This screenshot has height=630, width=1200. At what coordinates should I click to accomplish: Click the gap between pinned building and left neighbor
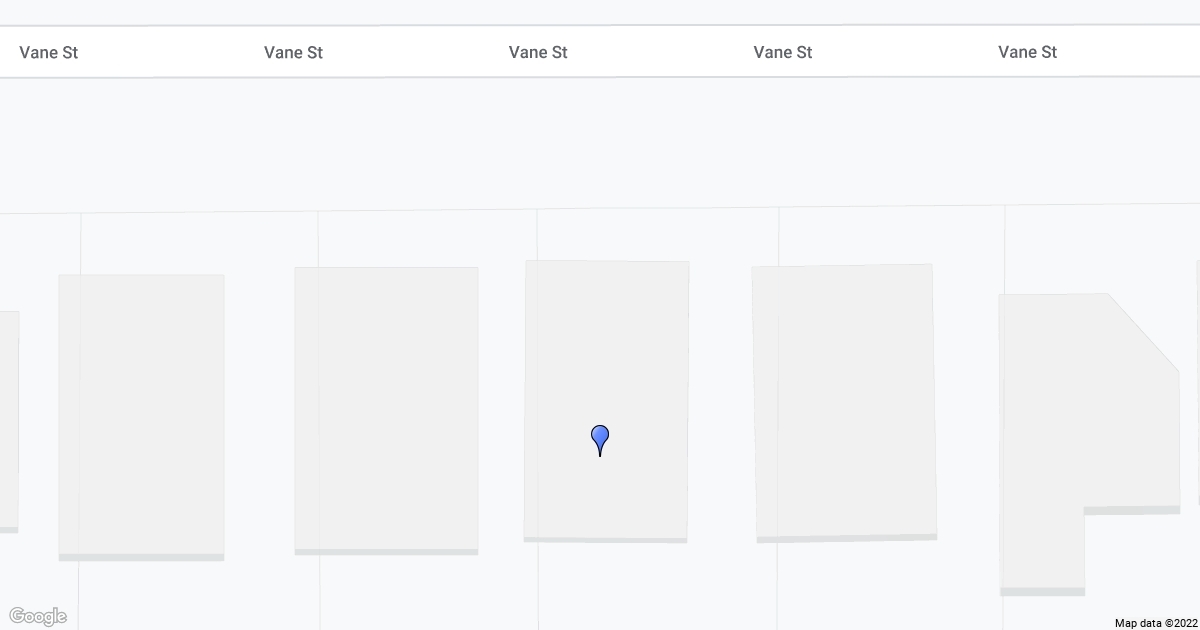coord(501,400)
